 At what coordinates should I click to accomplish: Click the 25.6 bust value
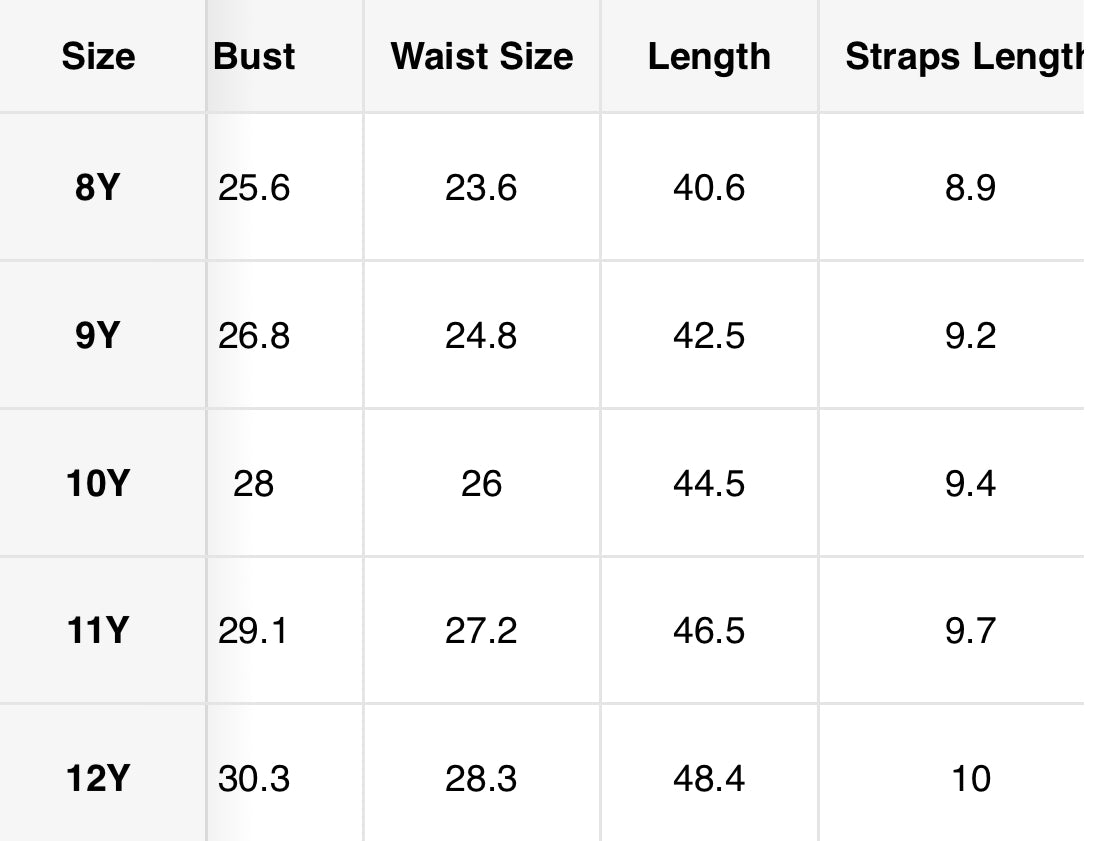254,188
